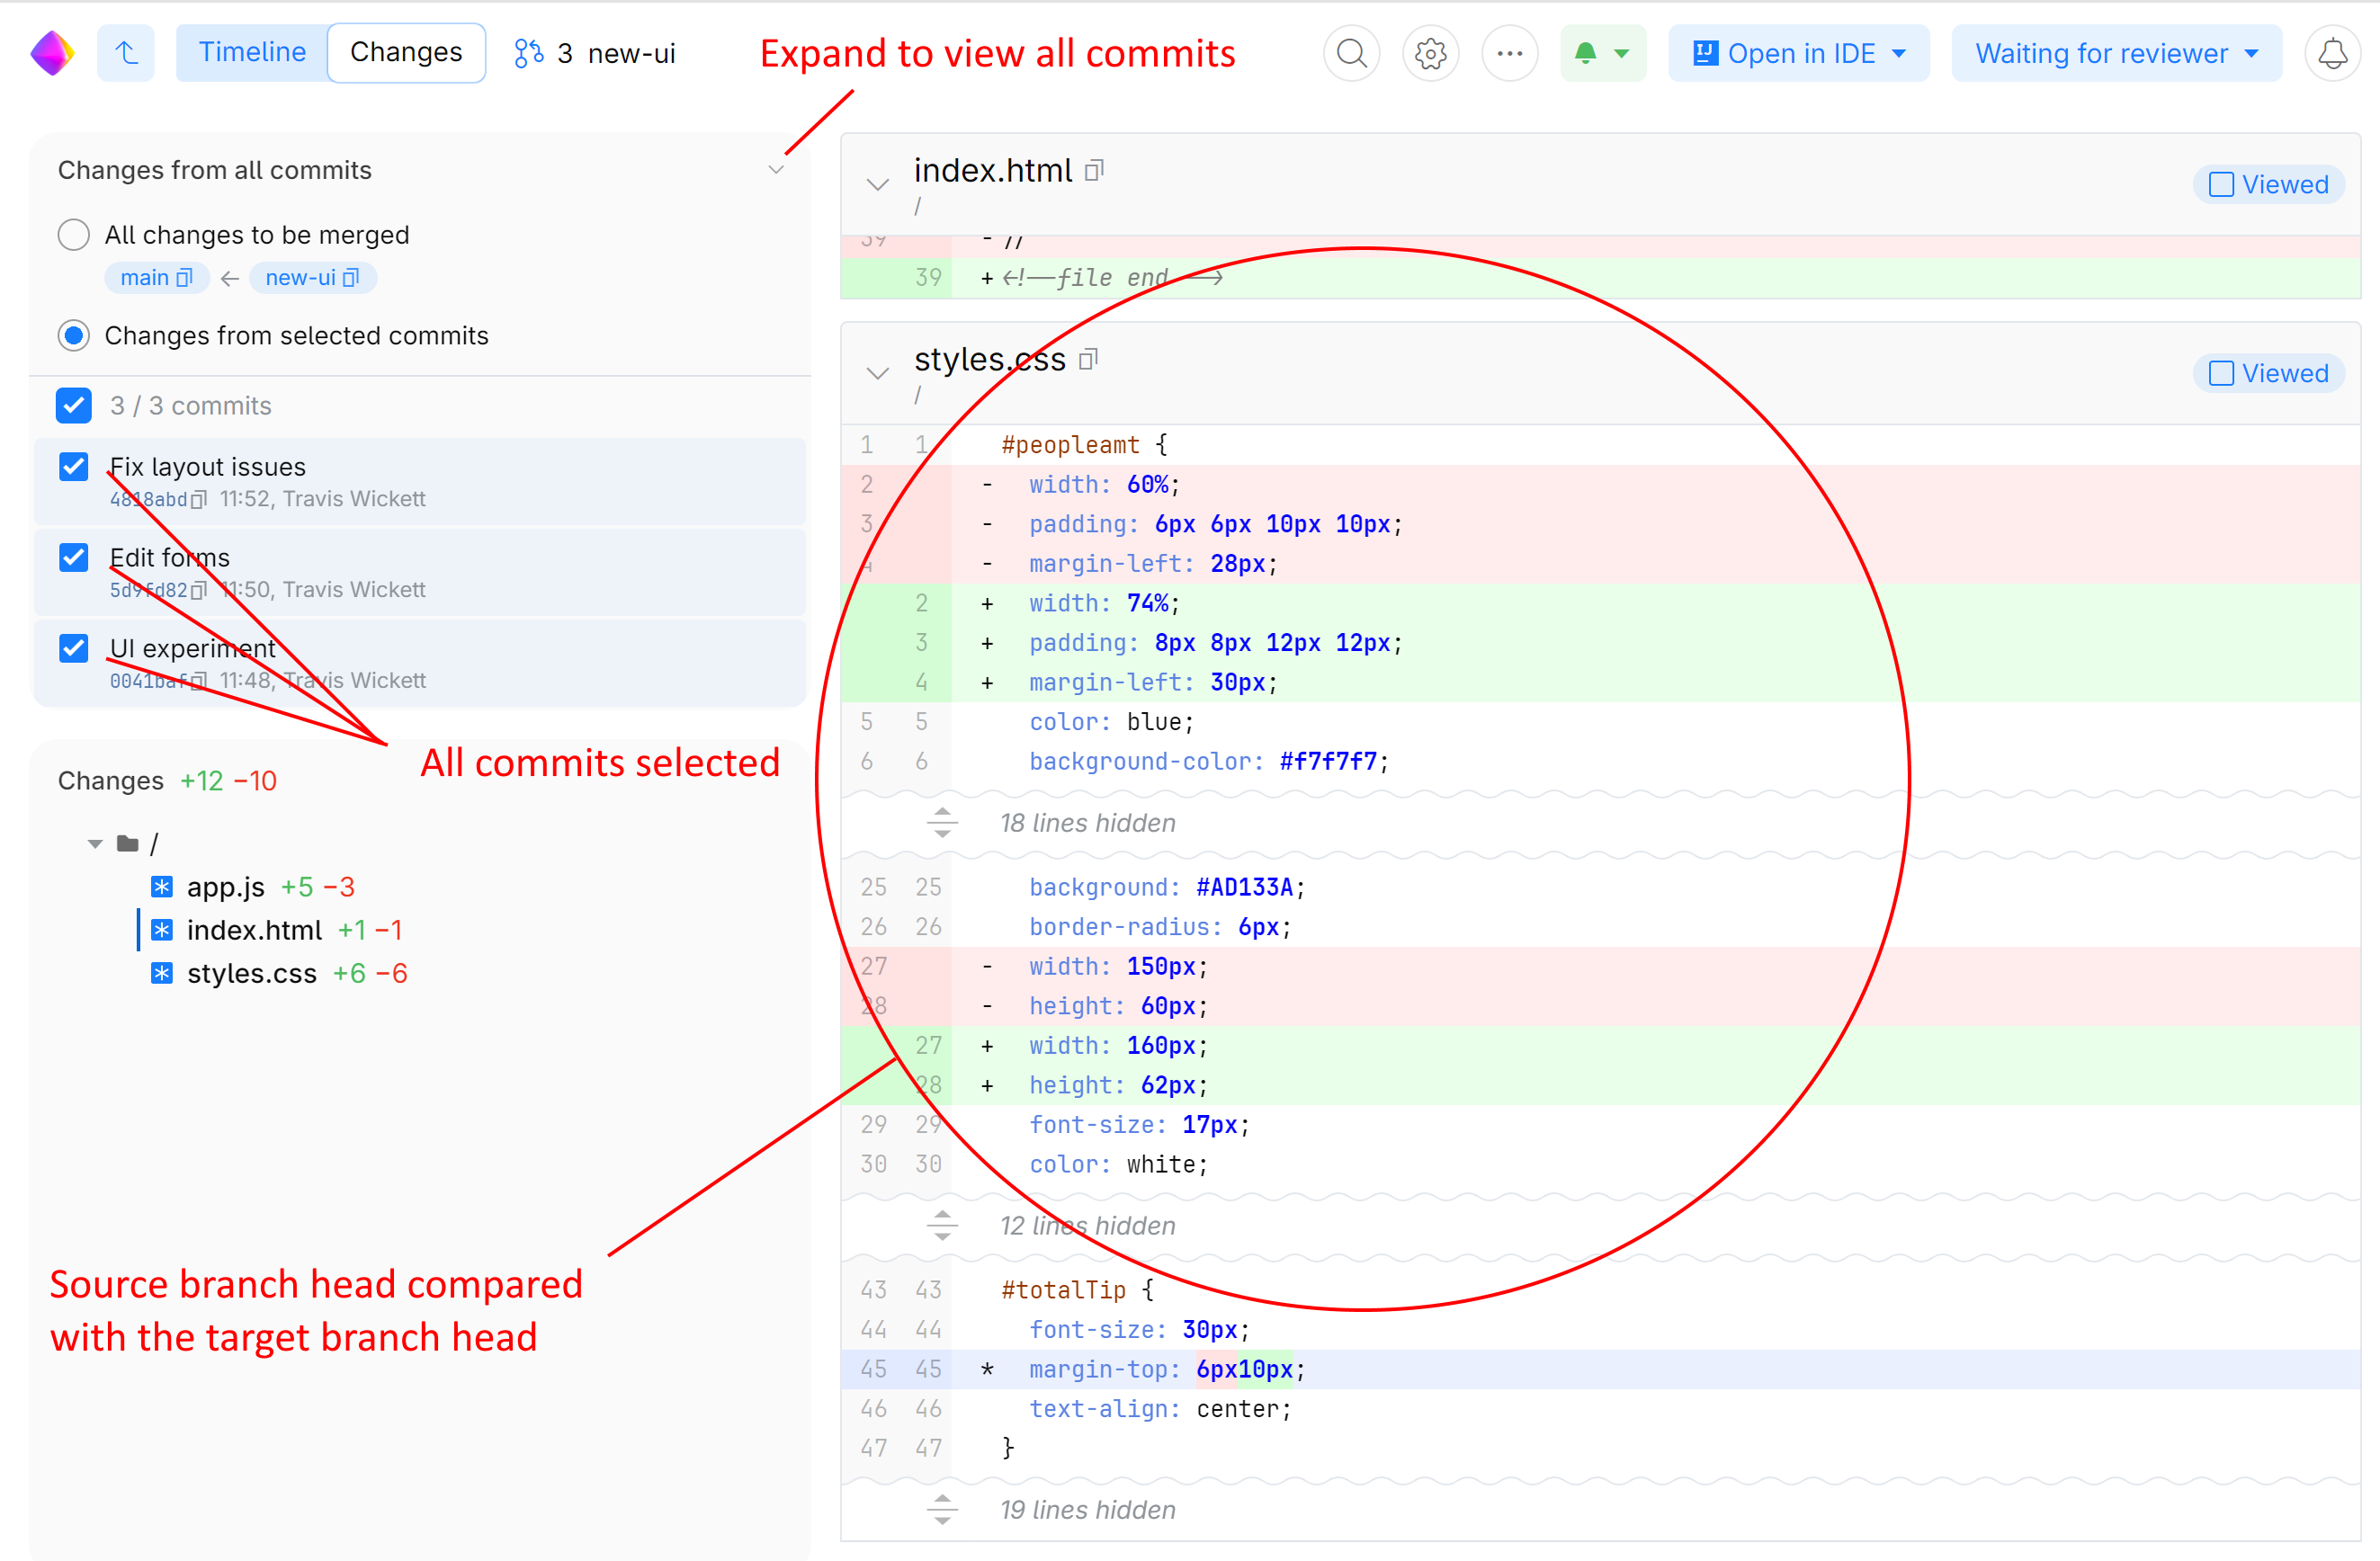Open the three-dots more actions menu

(1509, 53)
